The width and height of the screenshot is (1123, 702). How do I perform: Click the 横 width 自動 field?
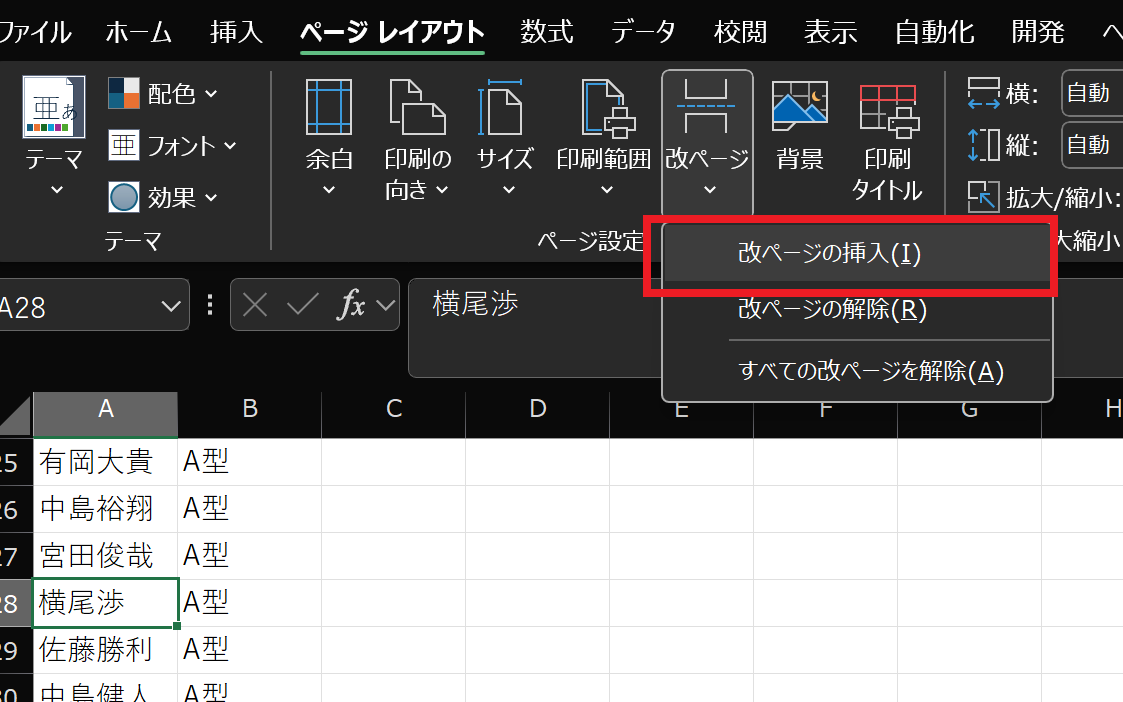pyautogui.click(x=1090, y=92)
